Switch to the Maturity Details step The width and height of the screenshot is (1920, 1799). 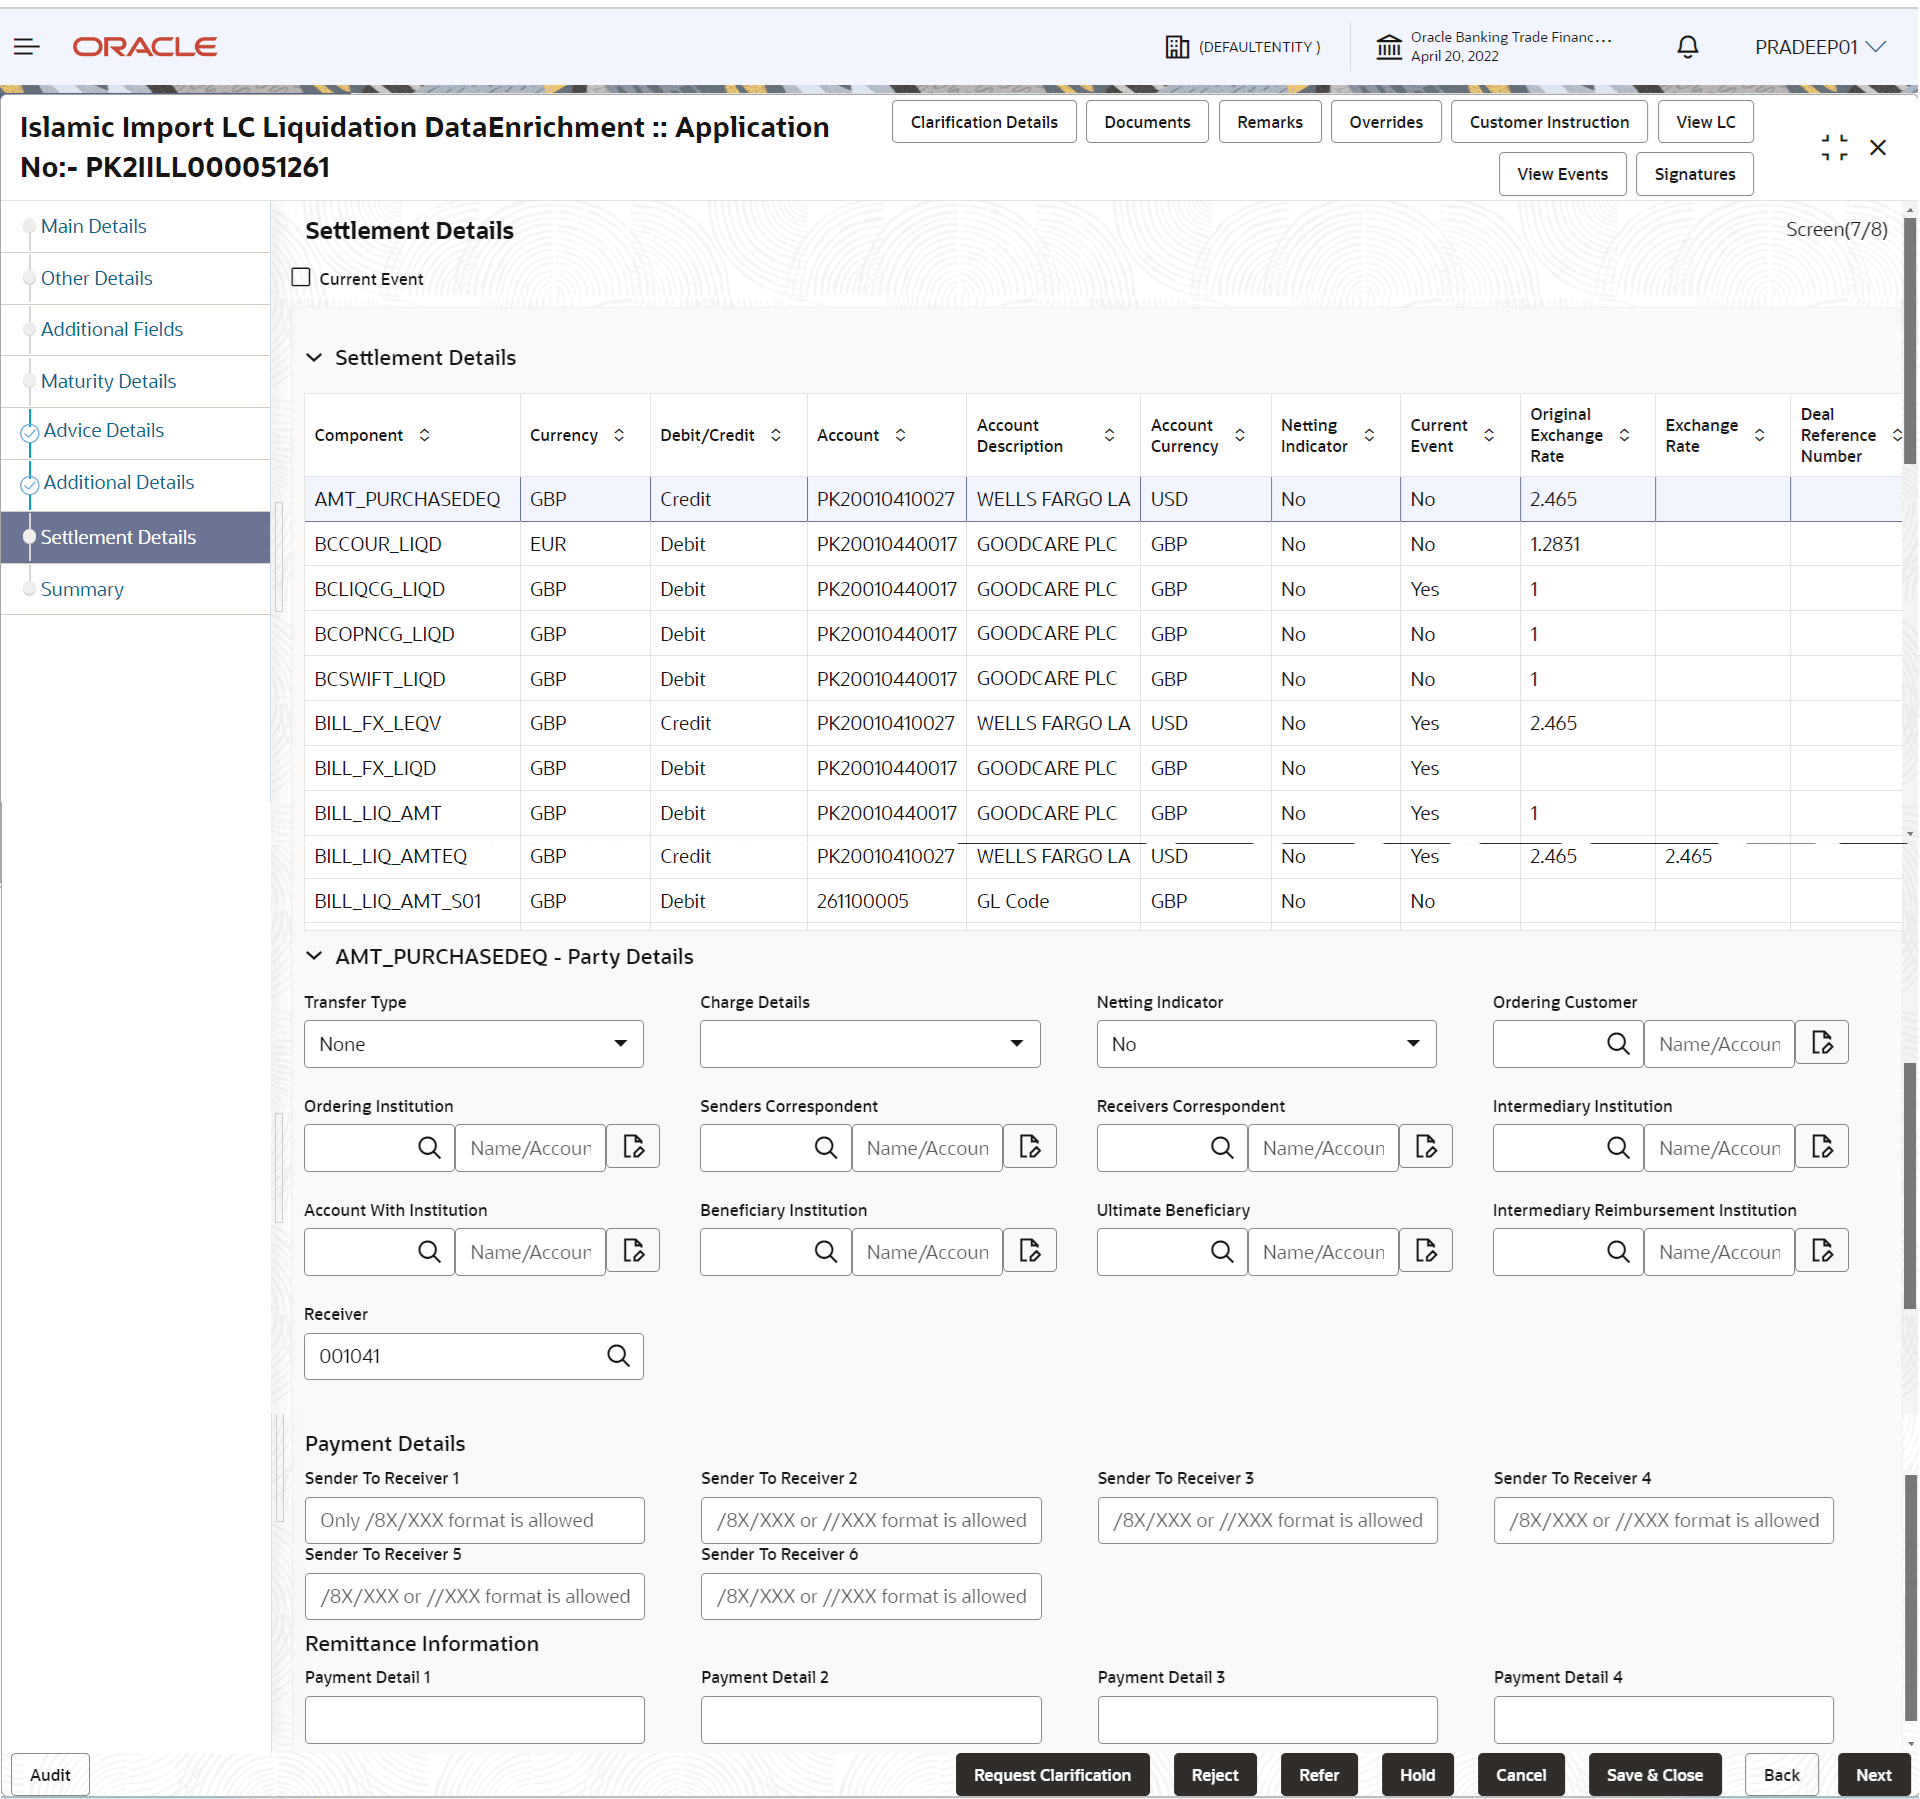pos(108,381)
